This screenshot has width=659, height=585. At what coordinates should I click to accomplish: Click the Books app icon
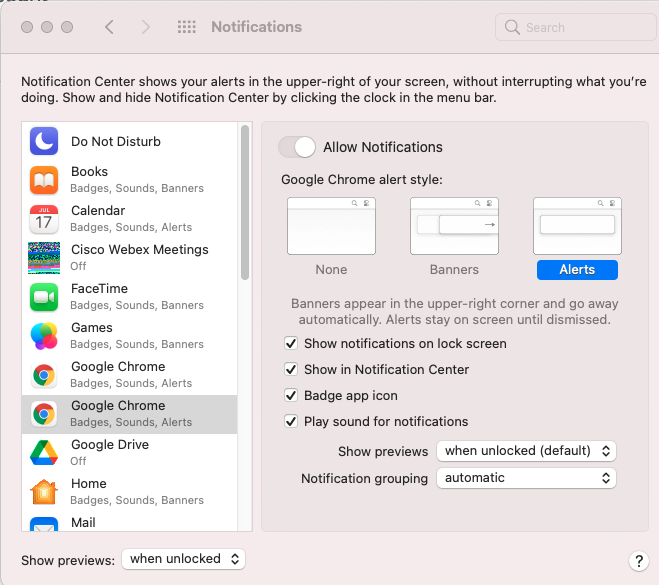click(44, 180)
